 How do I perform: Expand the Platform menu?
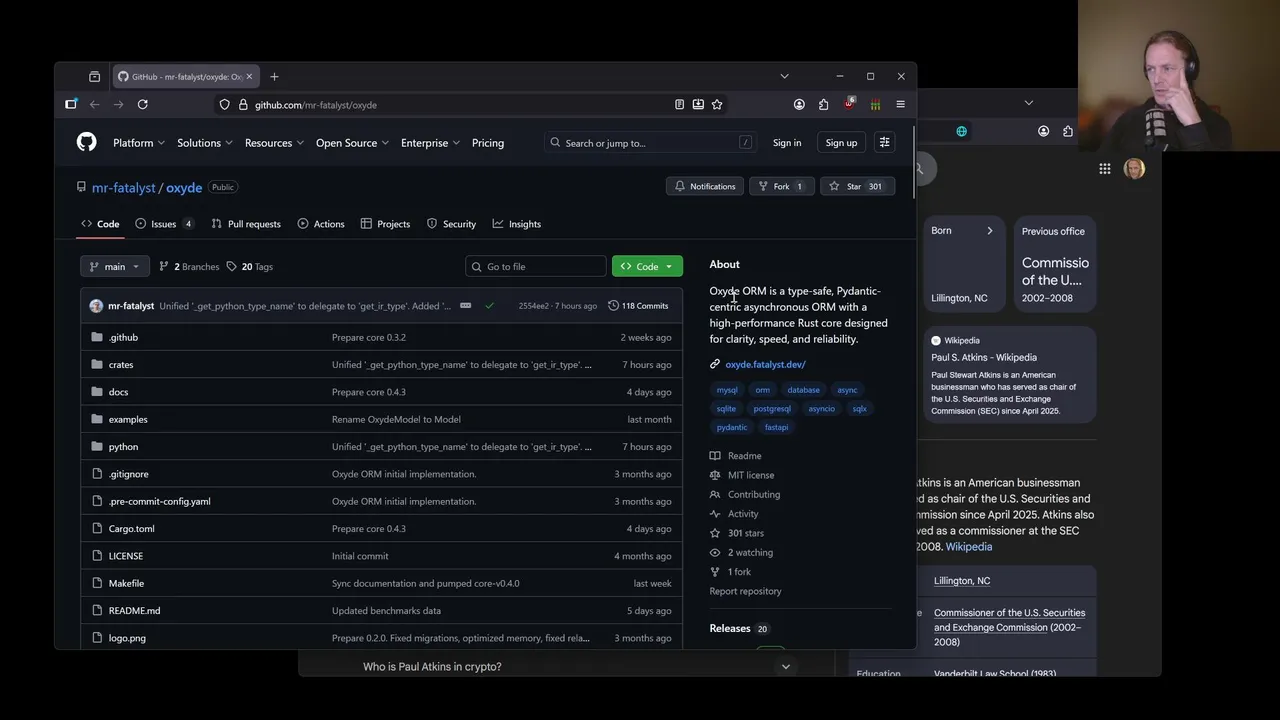pyautogui.click(x=139, y=143)
